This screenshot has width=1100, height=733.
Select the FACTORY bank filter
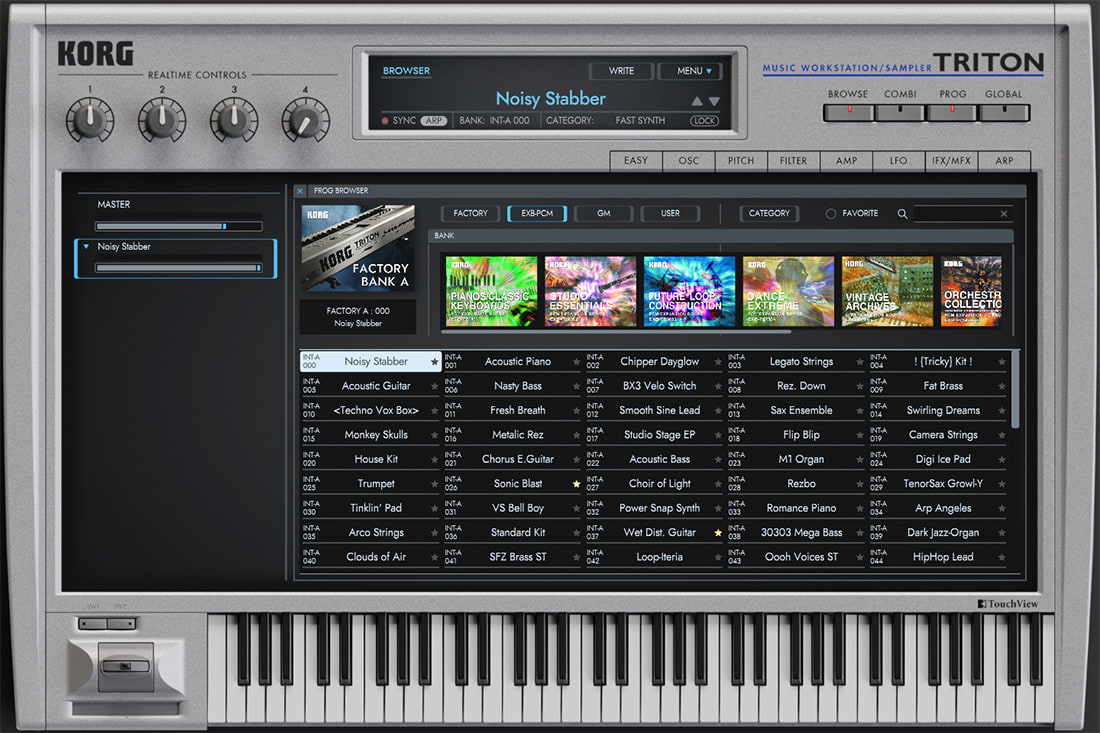point(470,213)
